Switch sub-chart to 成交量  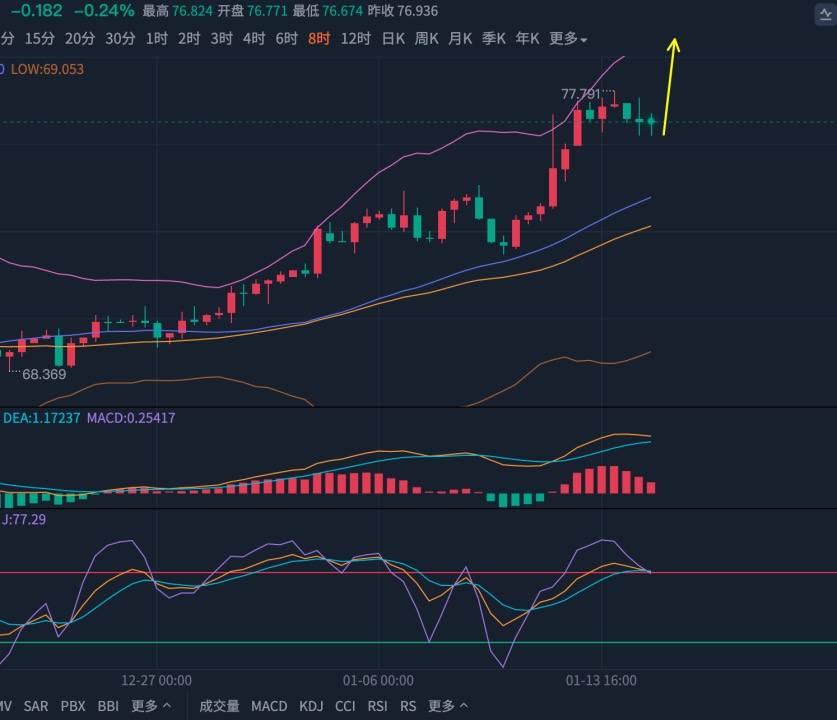point(219,706)
